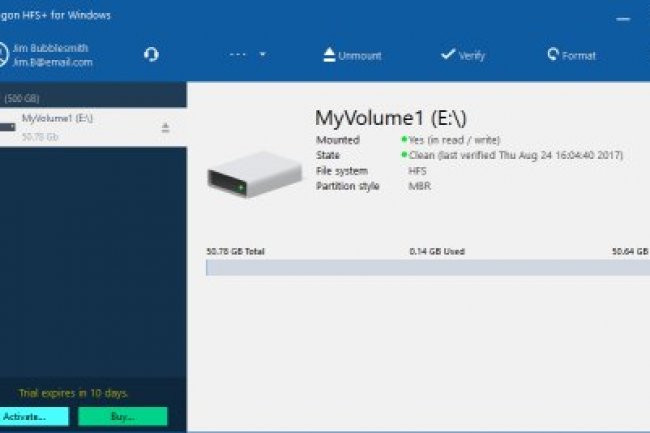This screenshot has height=433, width=650.
Task: Click the headset support icon
Action: [151, 55]
